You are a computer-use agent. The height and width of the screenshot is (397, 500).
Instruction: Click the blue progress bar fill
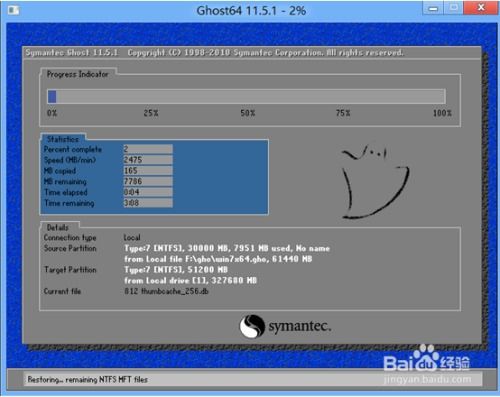point(52,97)
